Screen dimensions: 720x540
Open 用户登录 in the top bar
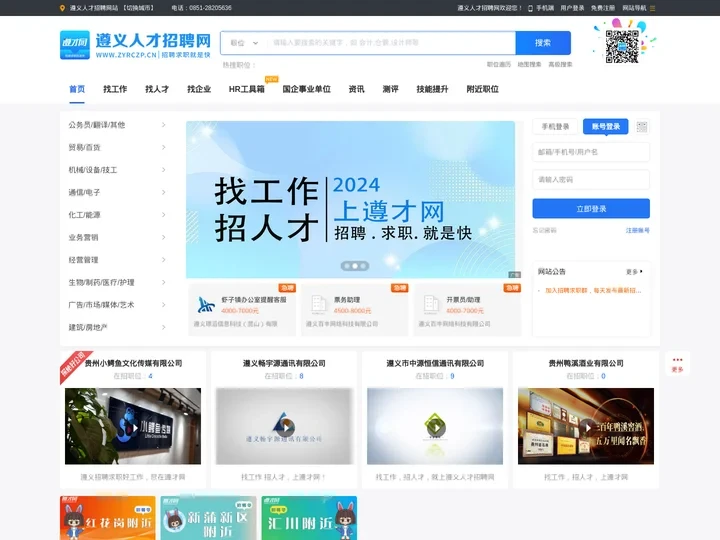click(x=572, y=8)
